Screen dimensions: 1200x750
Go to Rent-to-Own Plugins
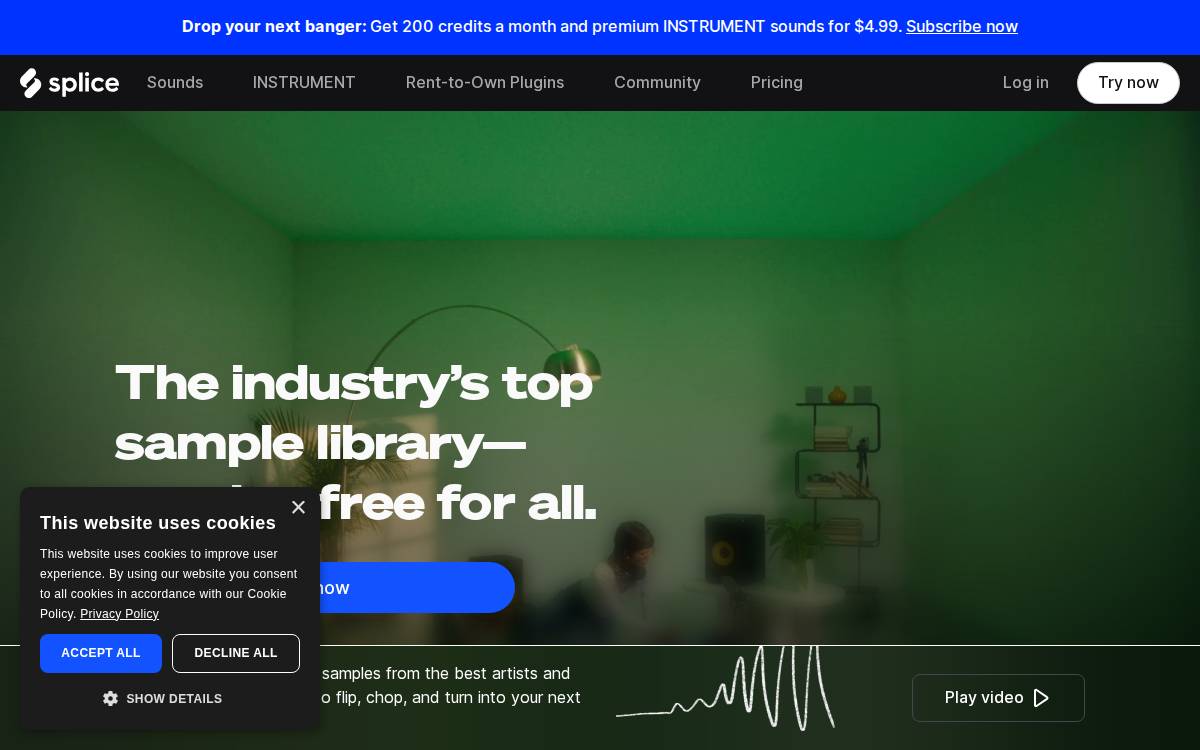(x=485, y=83)
